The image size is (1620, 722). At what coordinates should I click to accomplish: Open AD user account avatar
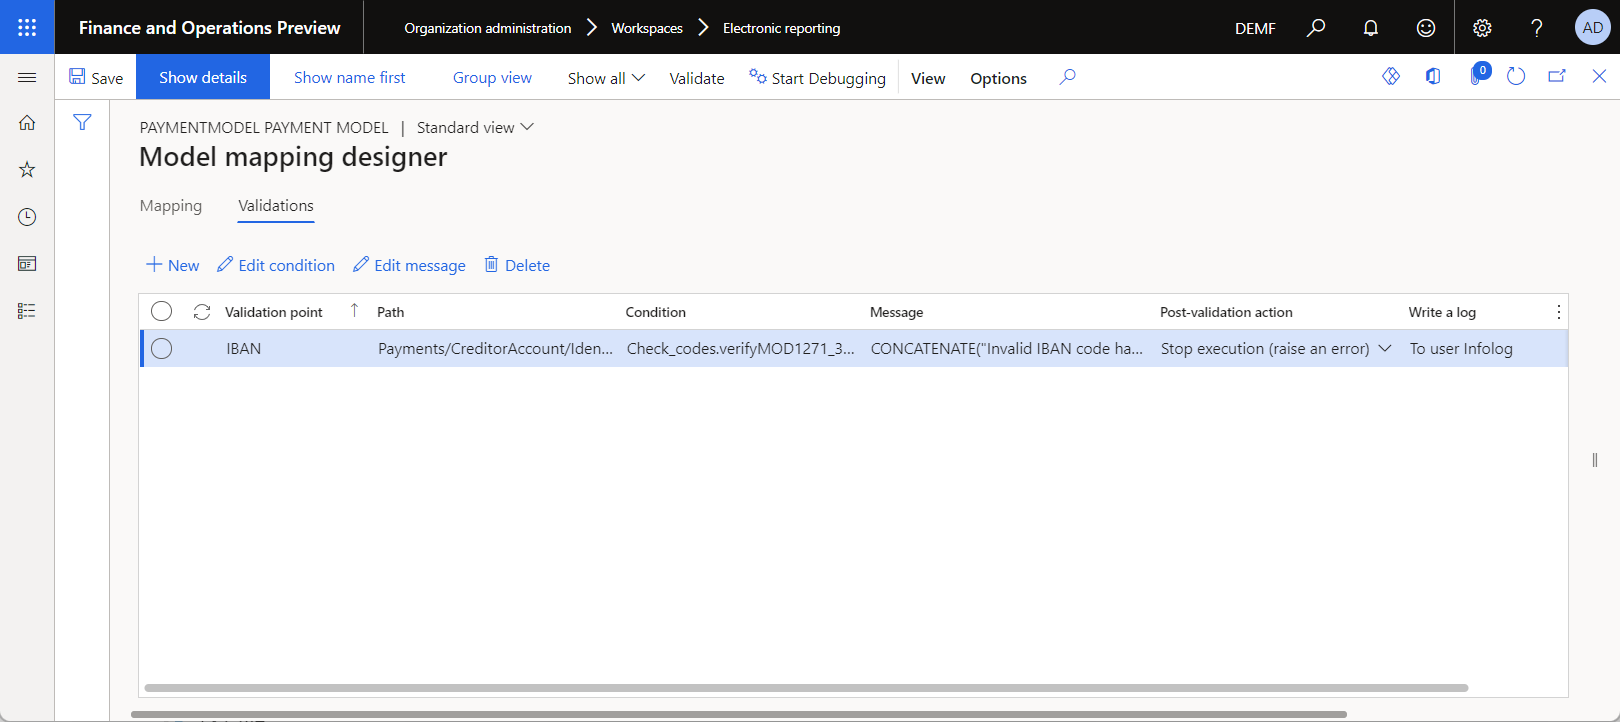pyautogui.click(x=1592, y=28)
